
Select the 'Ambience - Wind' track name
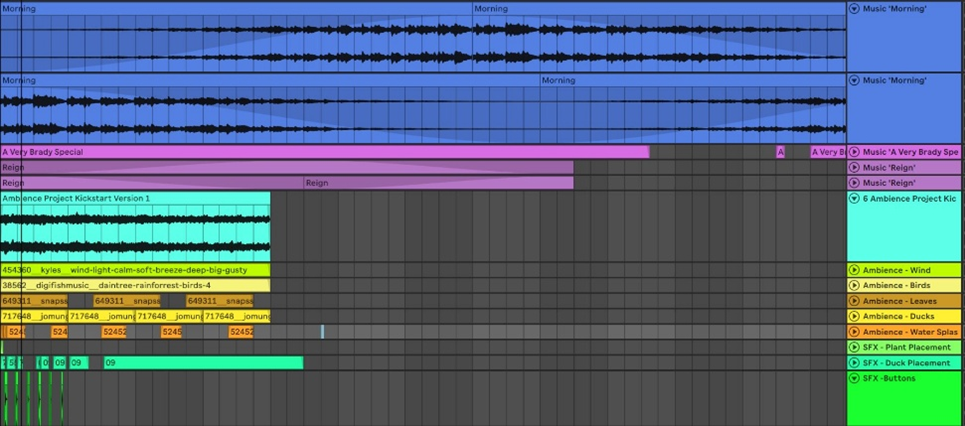[897, 270]
